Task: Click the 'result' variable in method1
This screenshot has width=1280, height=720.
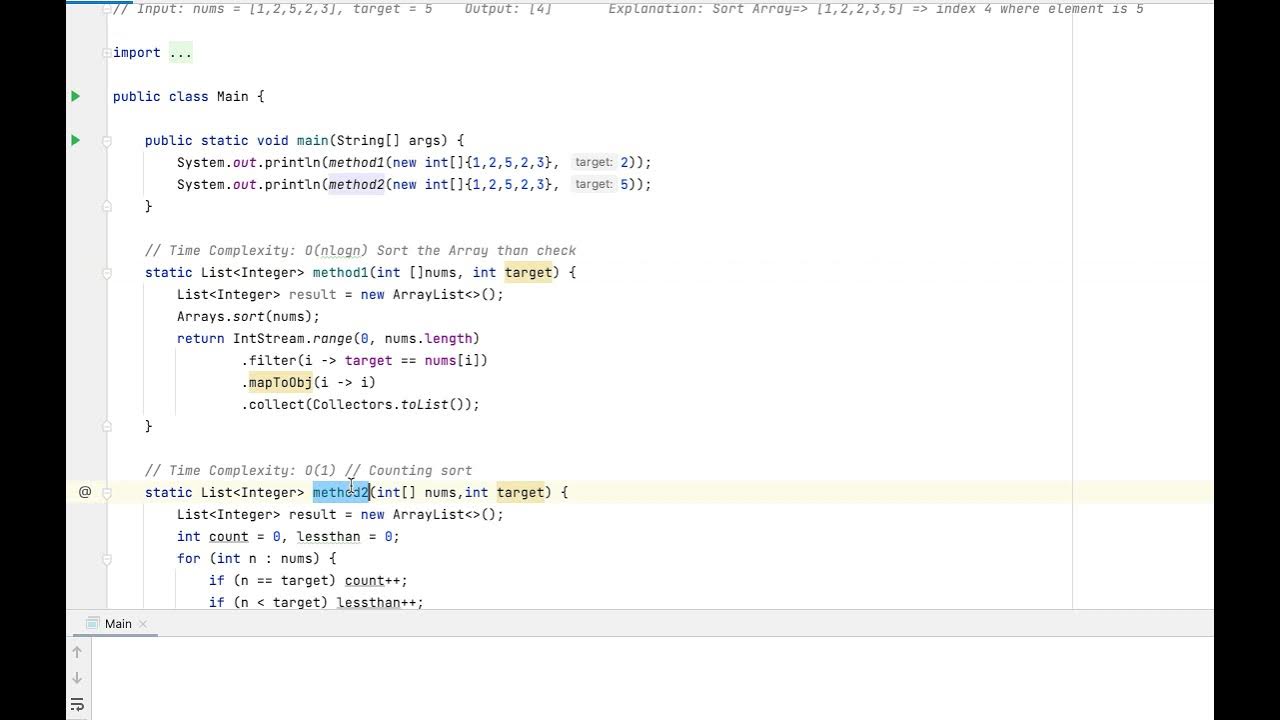Action: [x=312, y=294]
